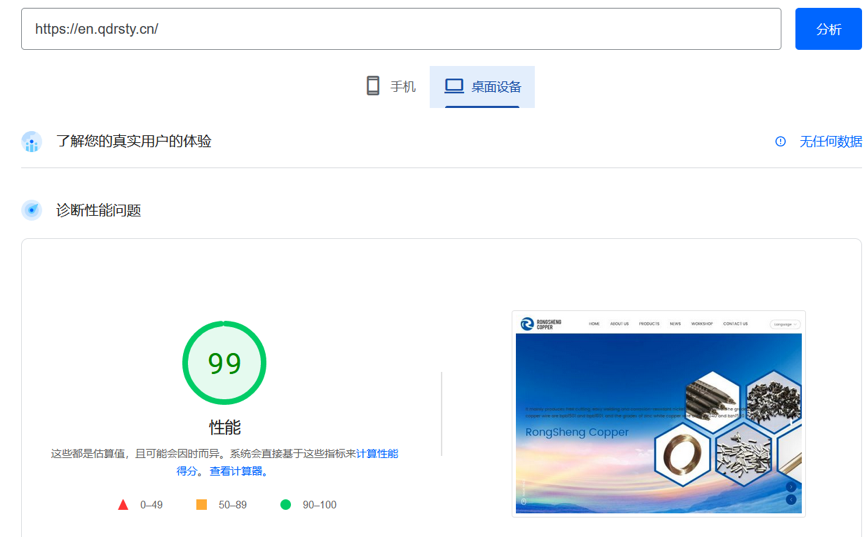The width and height of the screenshot is (864, 537).
Task: Open the Language dropdown in the site preview
Action: (784, 324)
